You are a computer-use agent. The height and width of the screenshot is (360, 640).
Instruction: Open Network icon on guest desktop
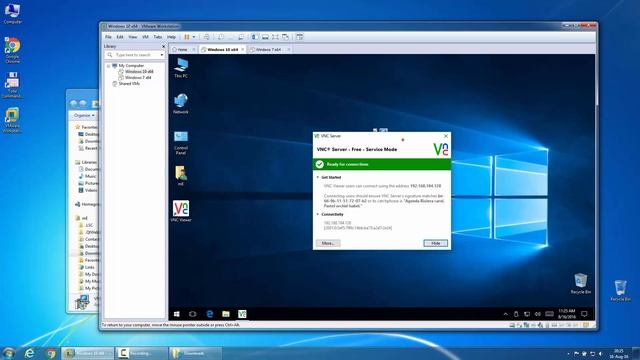point(181,104)
